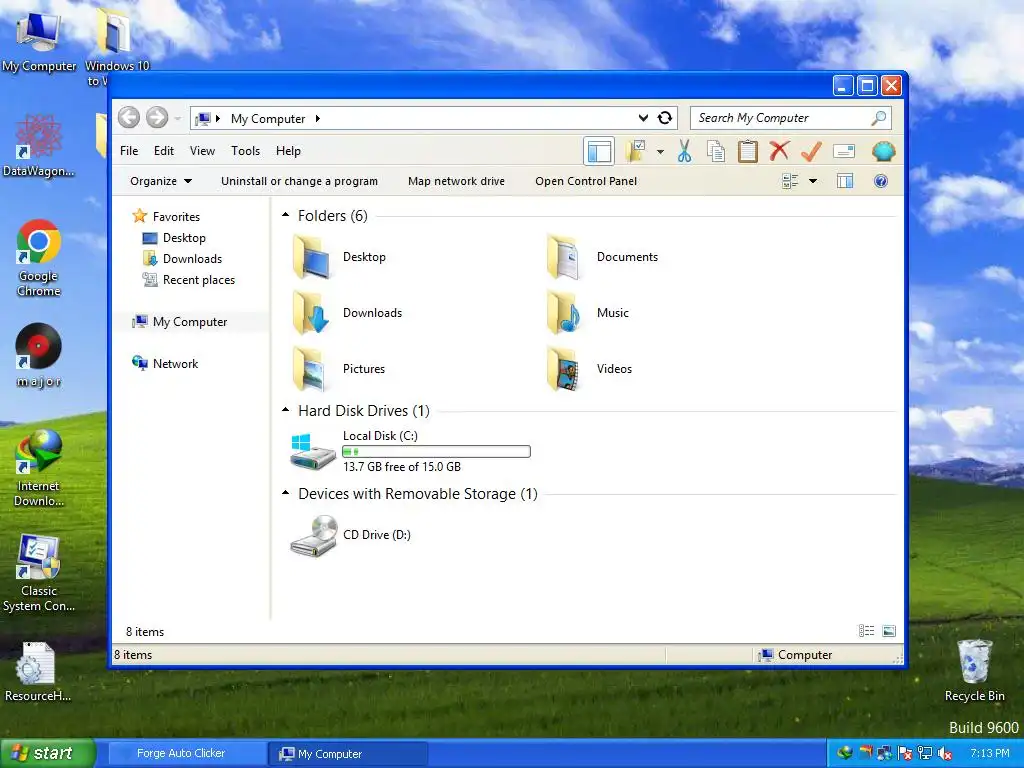1024x768 pixels.
Task: Click the Google Chrome desktop shortcut
Action: tap(39, 258)
